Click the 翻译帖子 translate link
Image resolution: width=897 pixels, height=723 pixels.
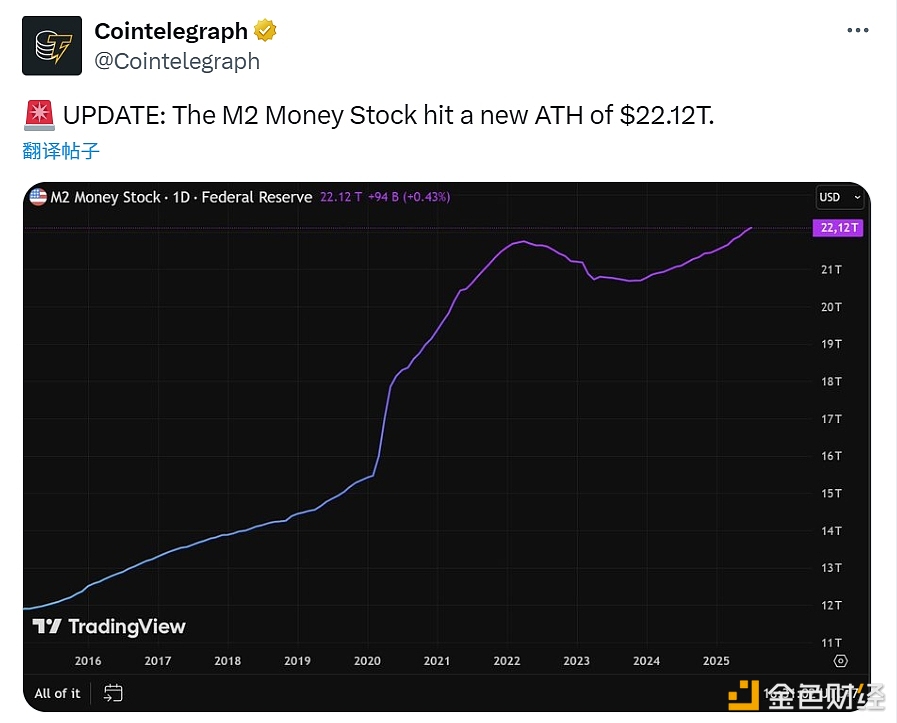(x=61, y=151)
